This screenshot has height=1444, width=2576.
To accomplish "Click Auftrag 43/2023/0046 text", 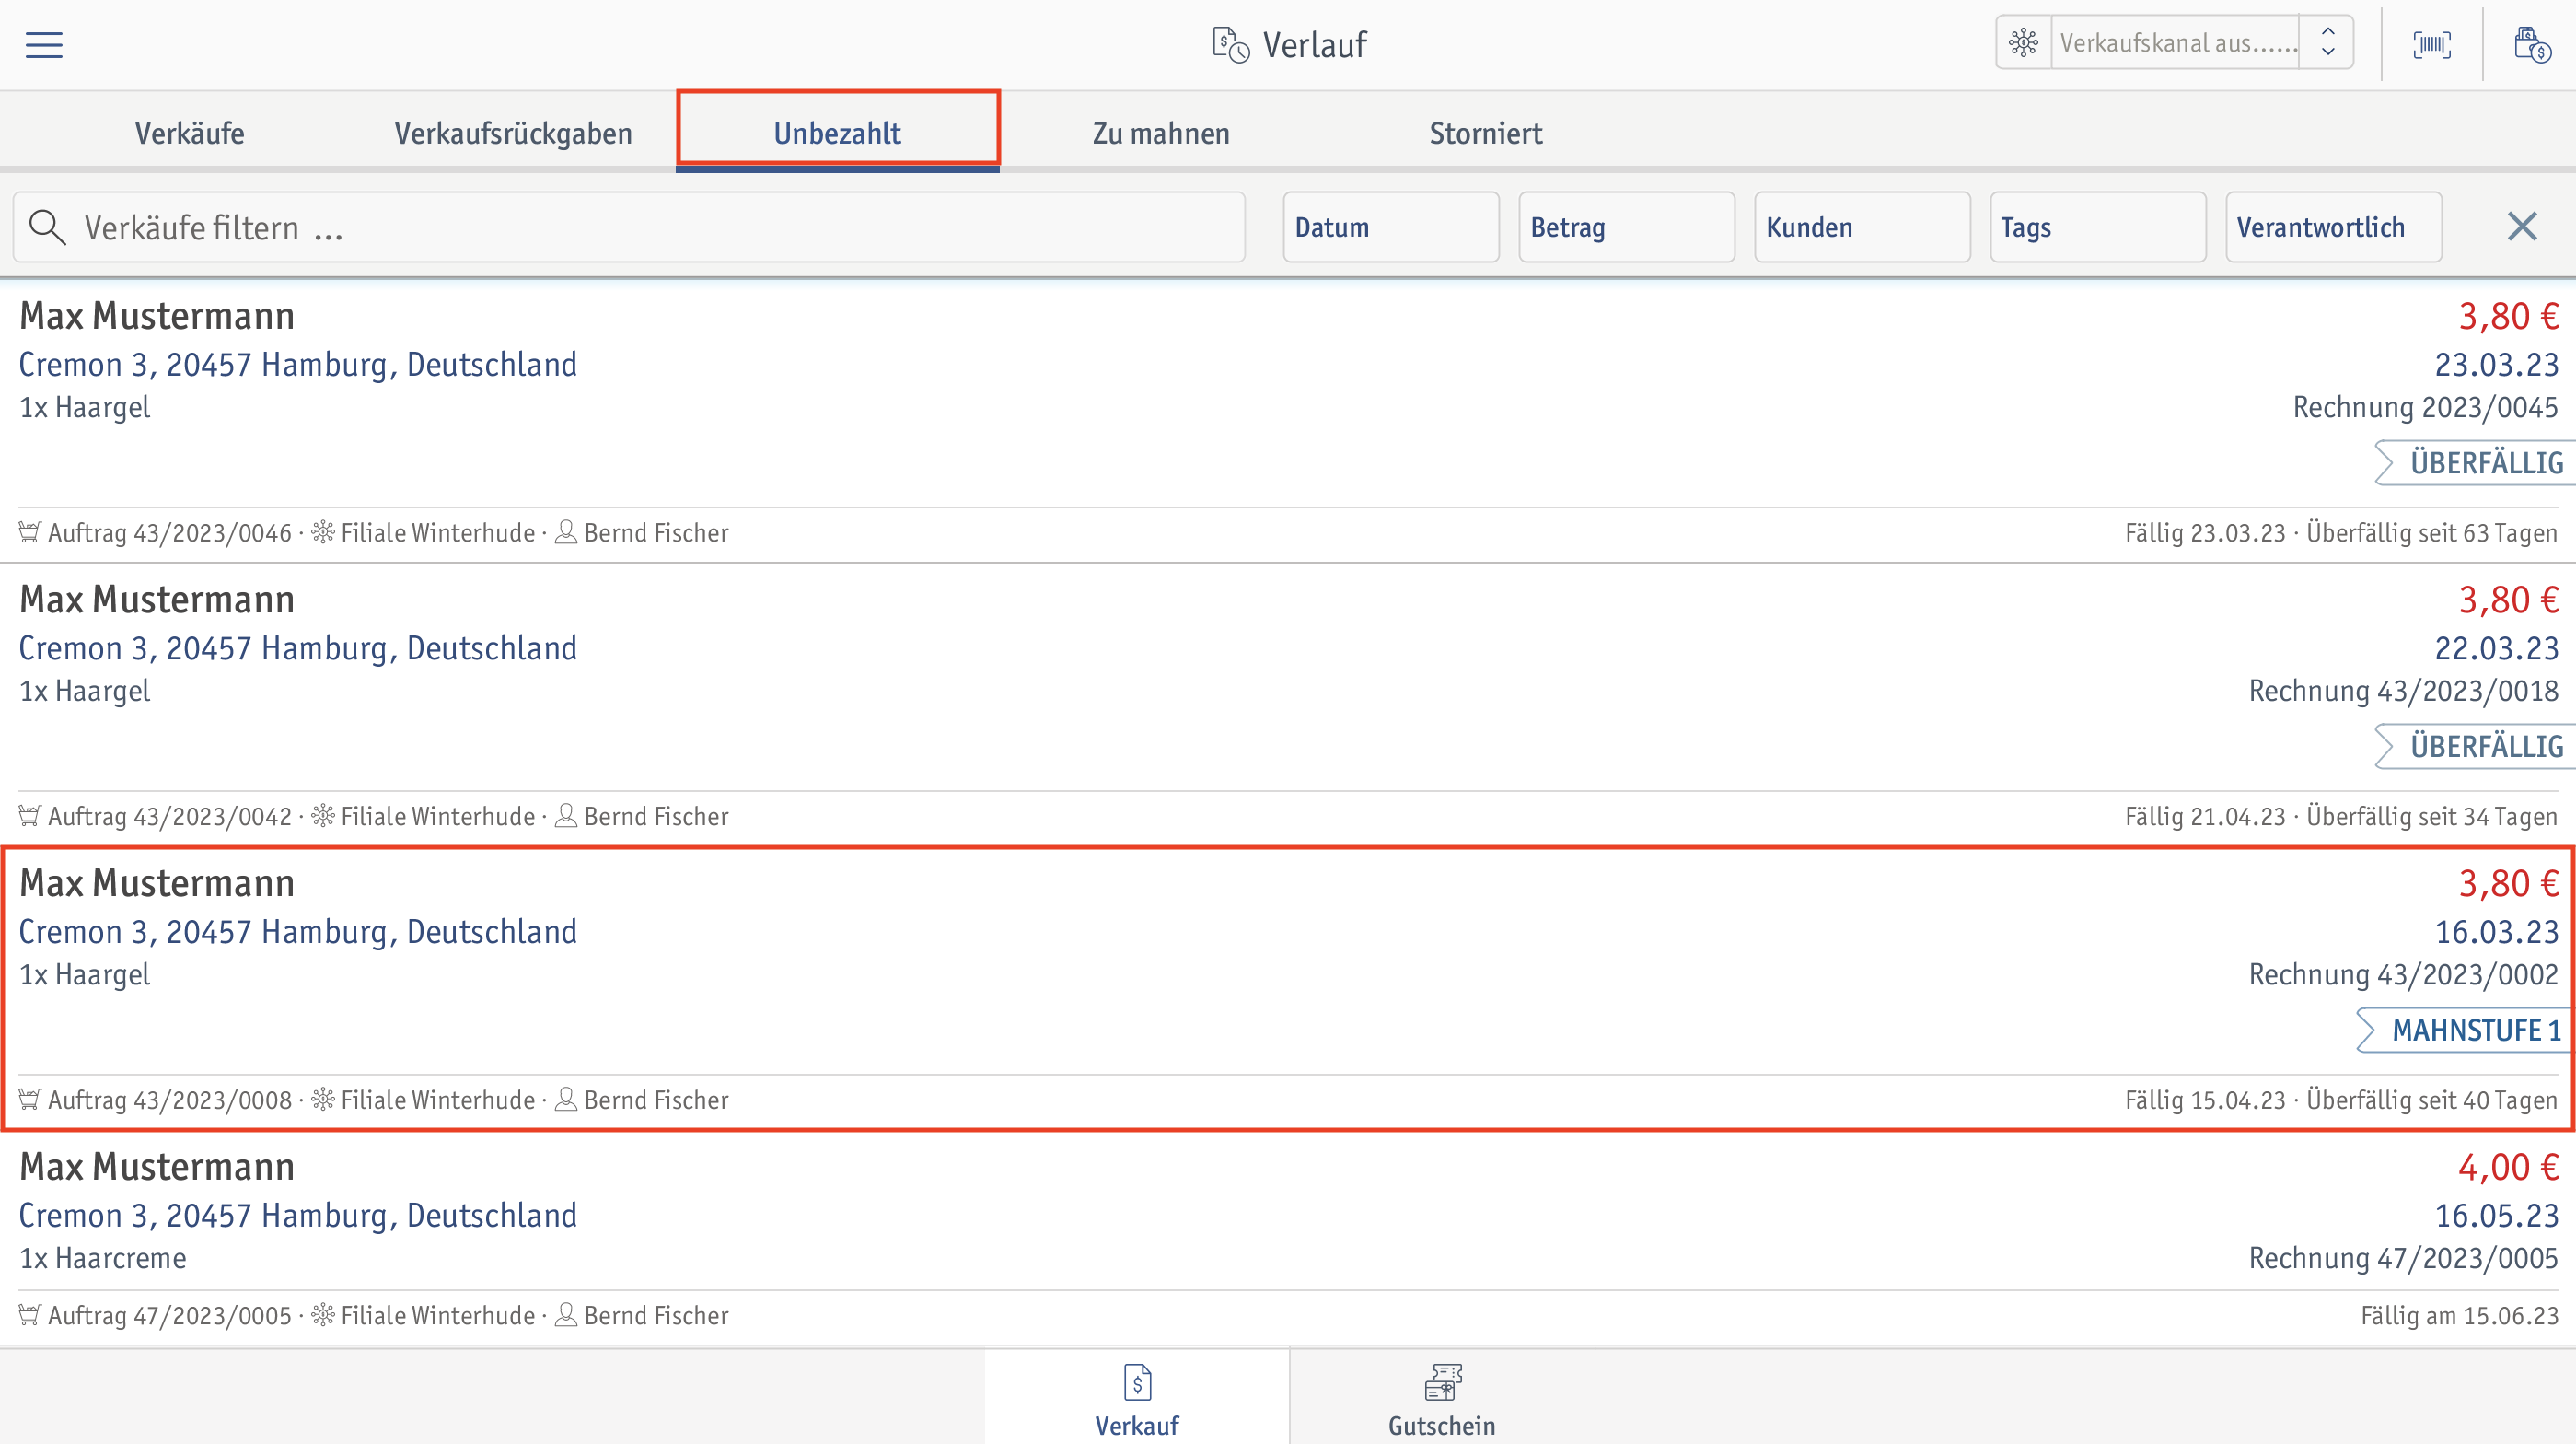I will click(x=170, y=533).
